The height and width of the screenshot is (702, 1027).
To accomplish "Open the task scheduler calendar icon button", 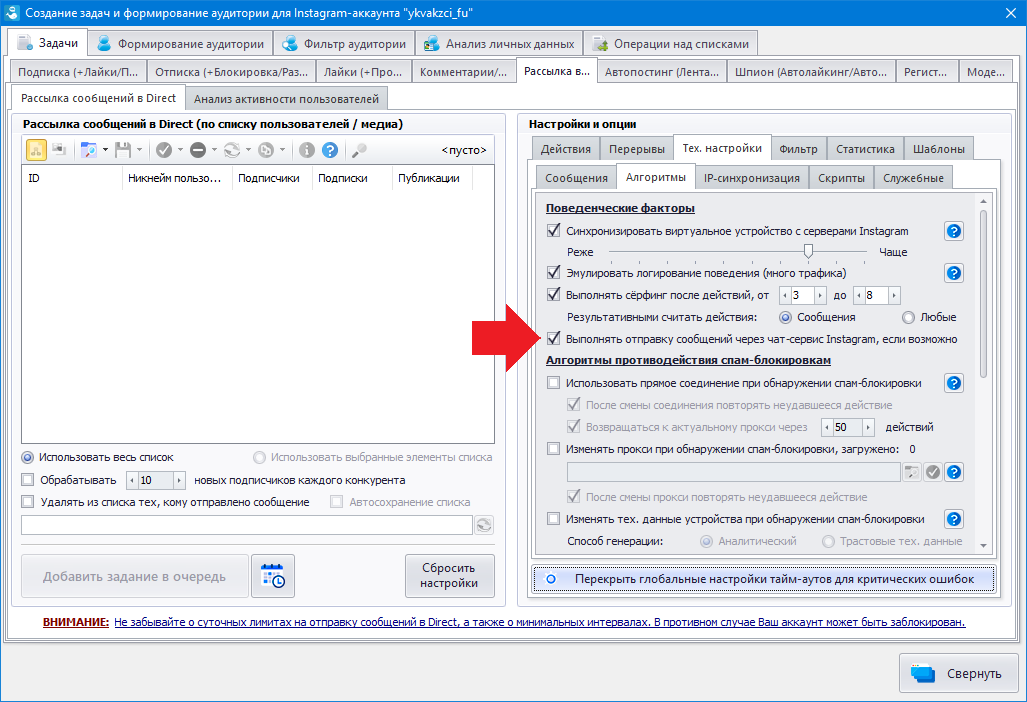I will (x=272, y=576).
